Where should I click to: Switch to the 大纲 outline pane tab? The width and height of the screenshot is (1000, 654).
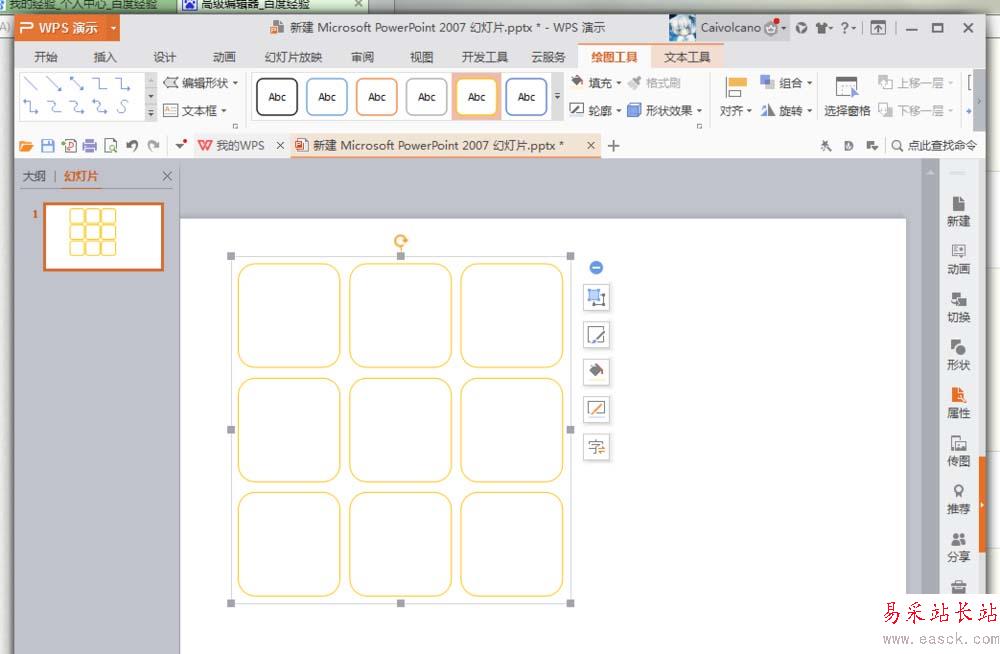click(x=34, y=176)
